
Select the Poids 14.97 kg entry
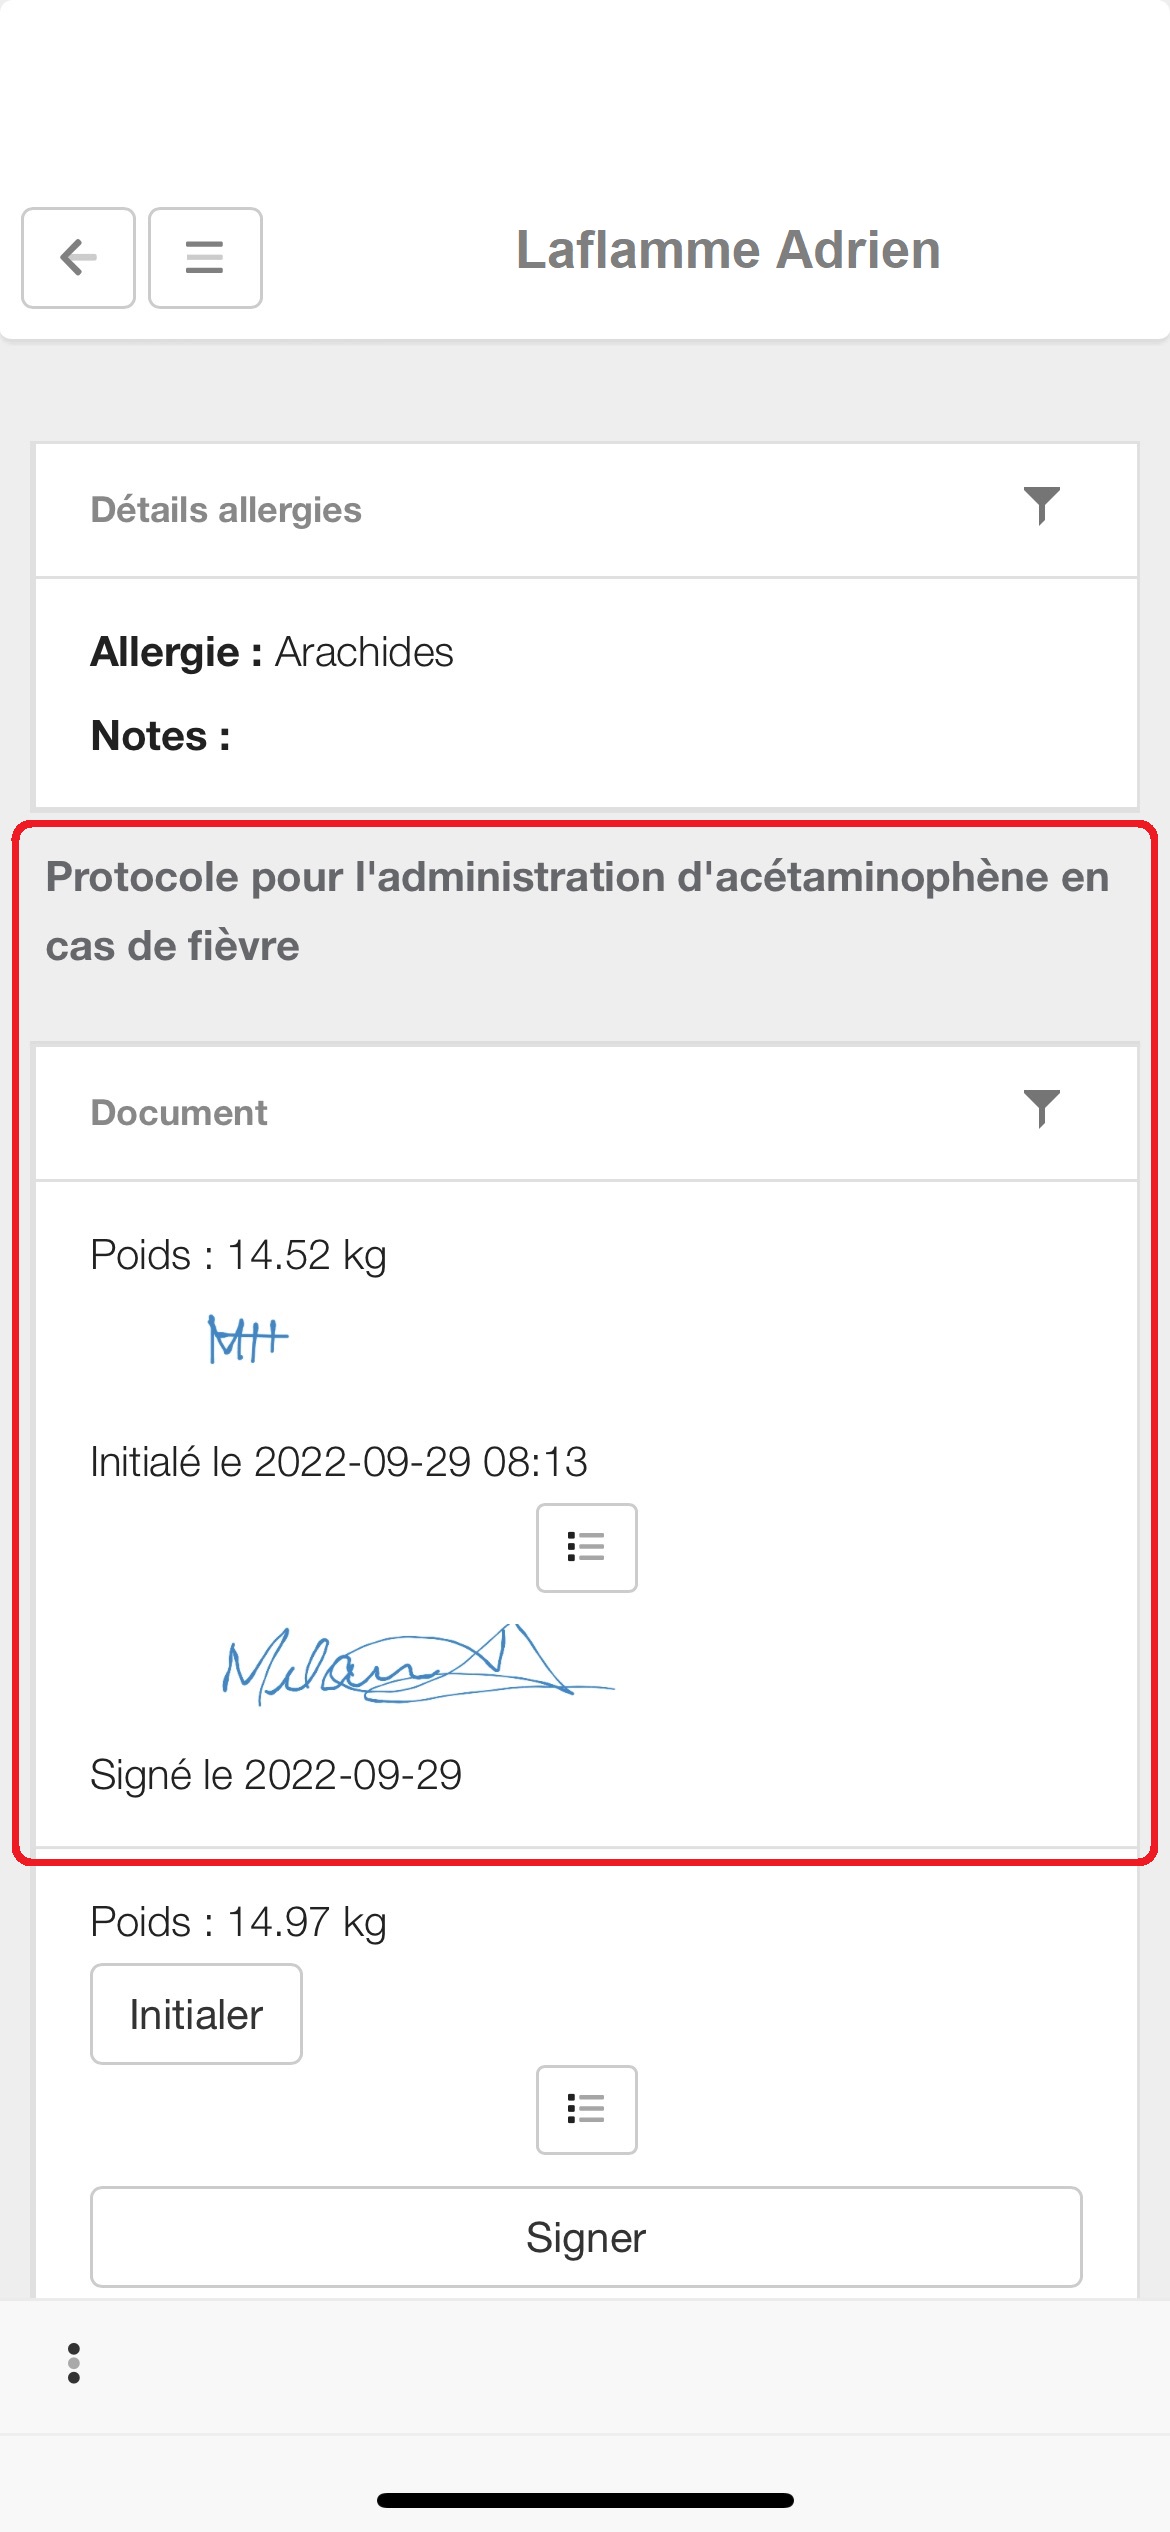239,1922
